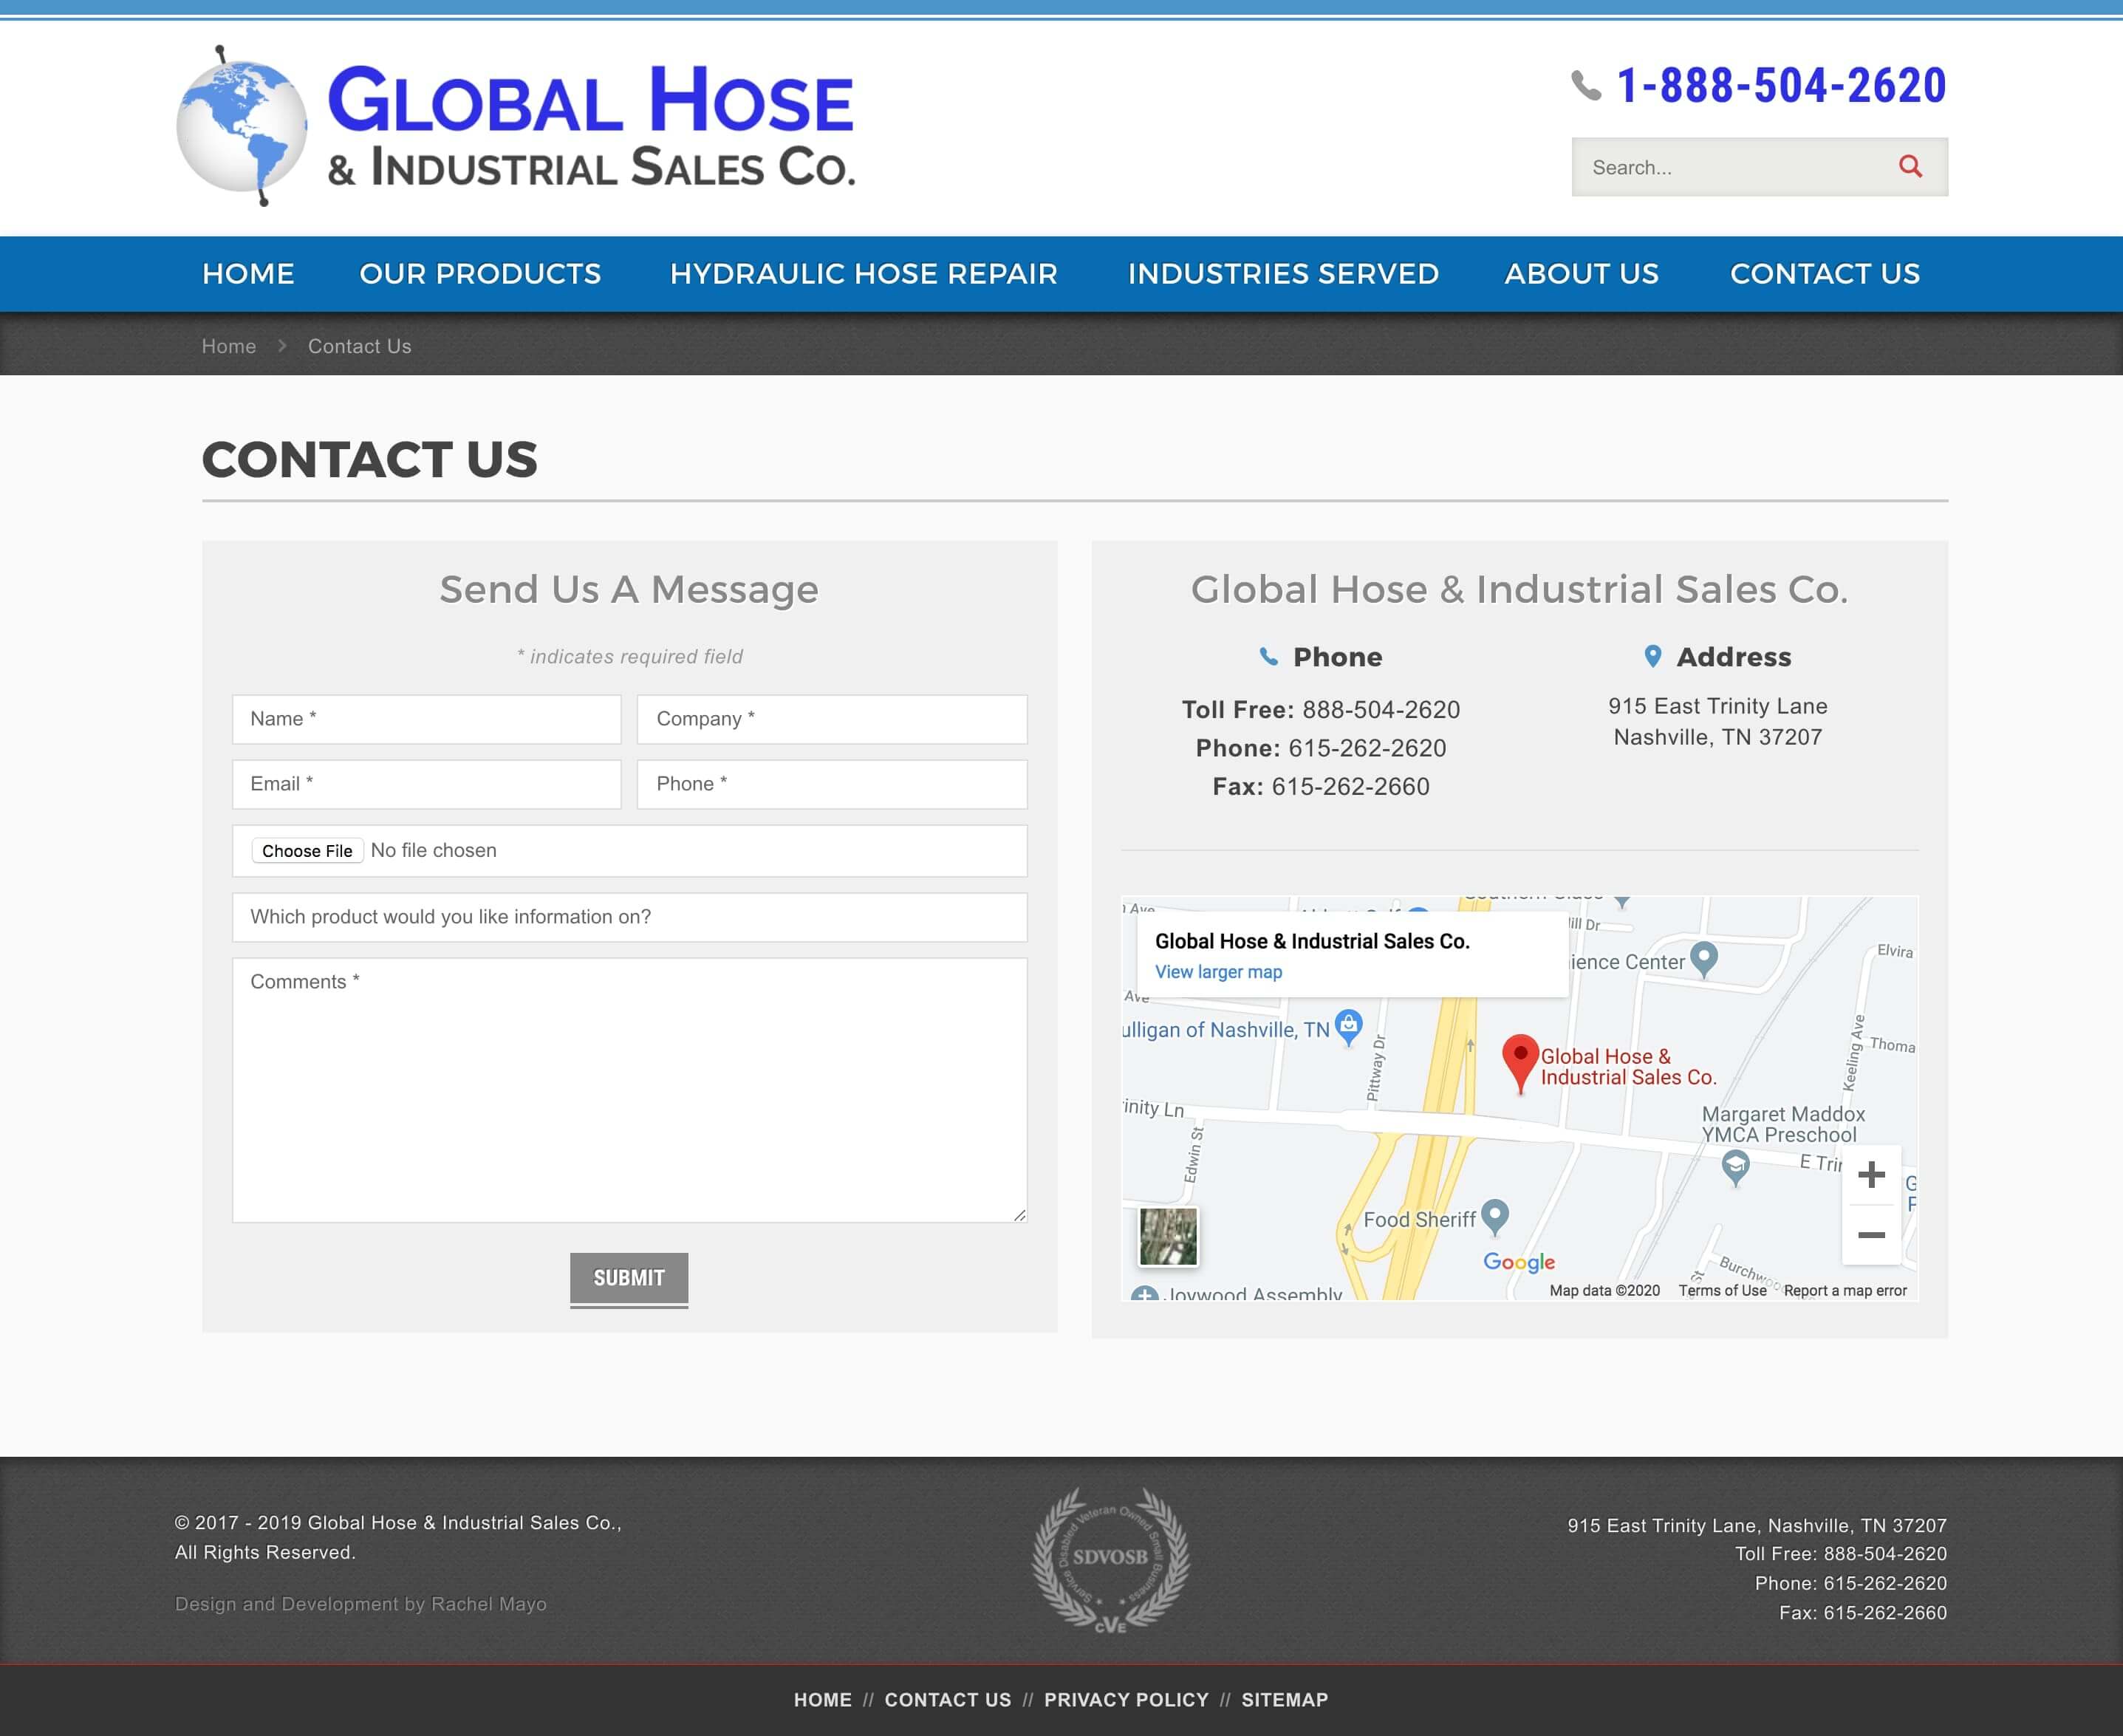Click the product information input field

630,917
